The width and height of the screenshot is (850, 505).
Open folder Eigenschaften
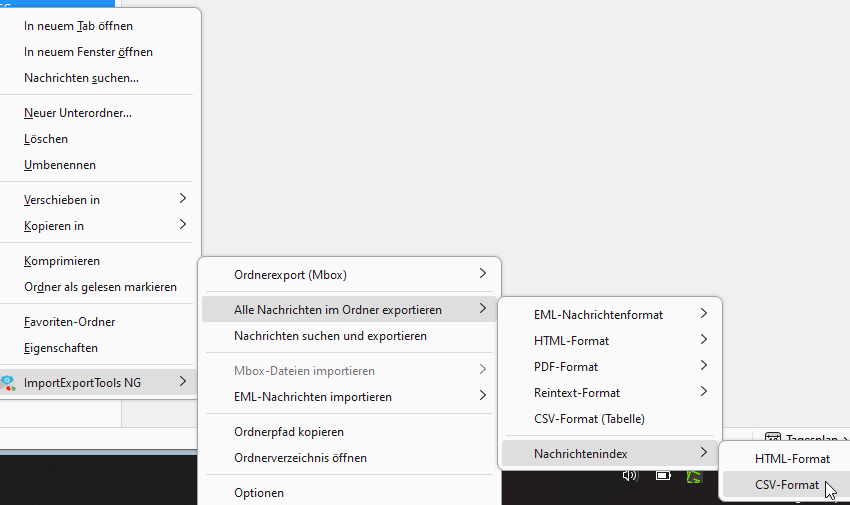click(61, 348)
